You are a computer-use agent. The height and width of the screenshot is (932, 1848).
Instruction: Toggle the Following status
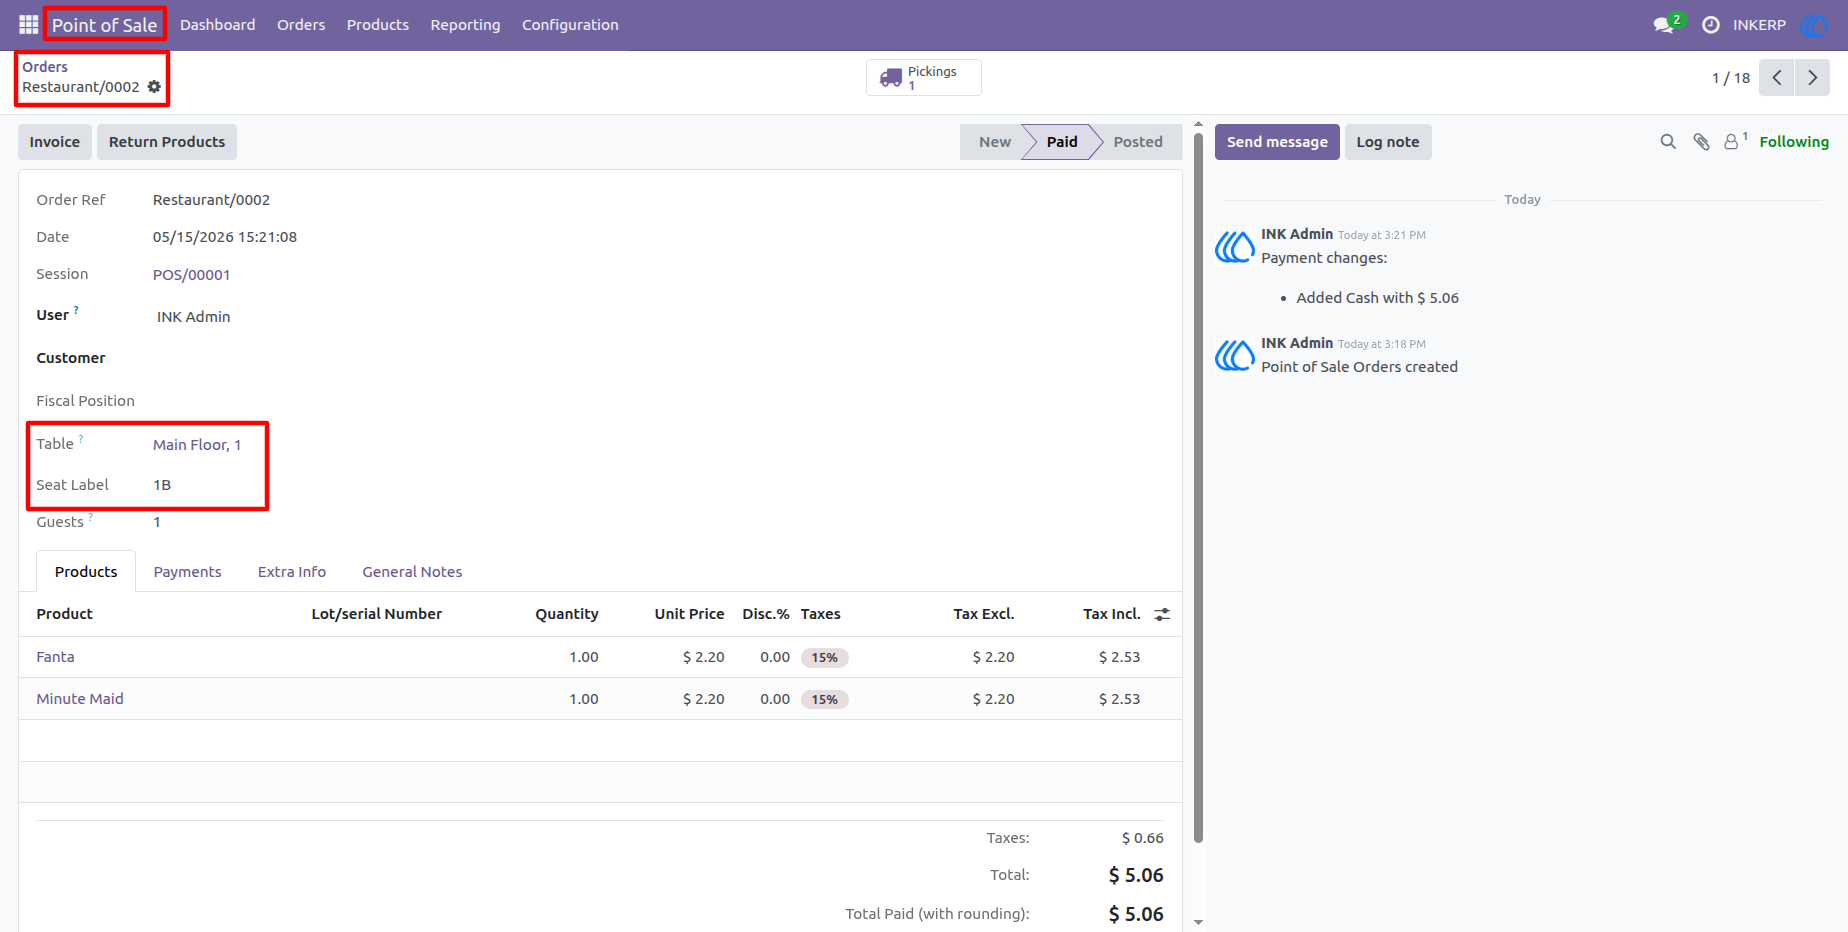1794,142
